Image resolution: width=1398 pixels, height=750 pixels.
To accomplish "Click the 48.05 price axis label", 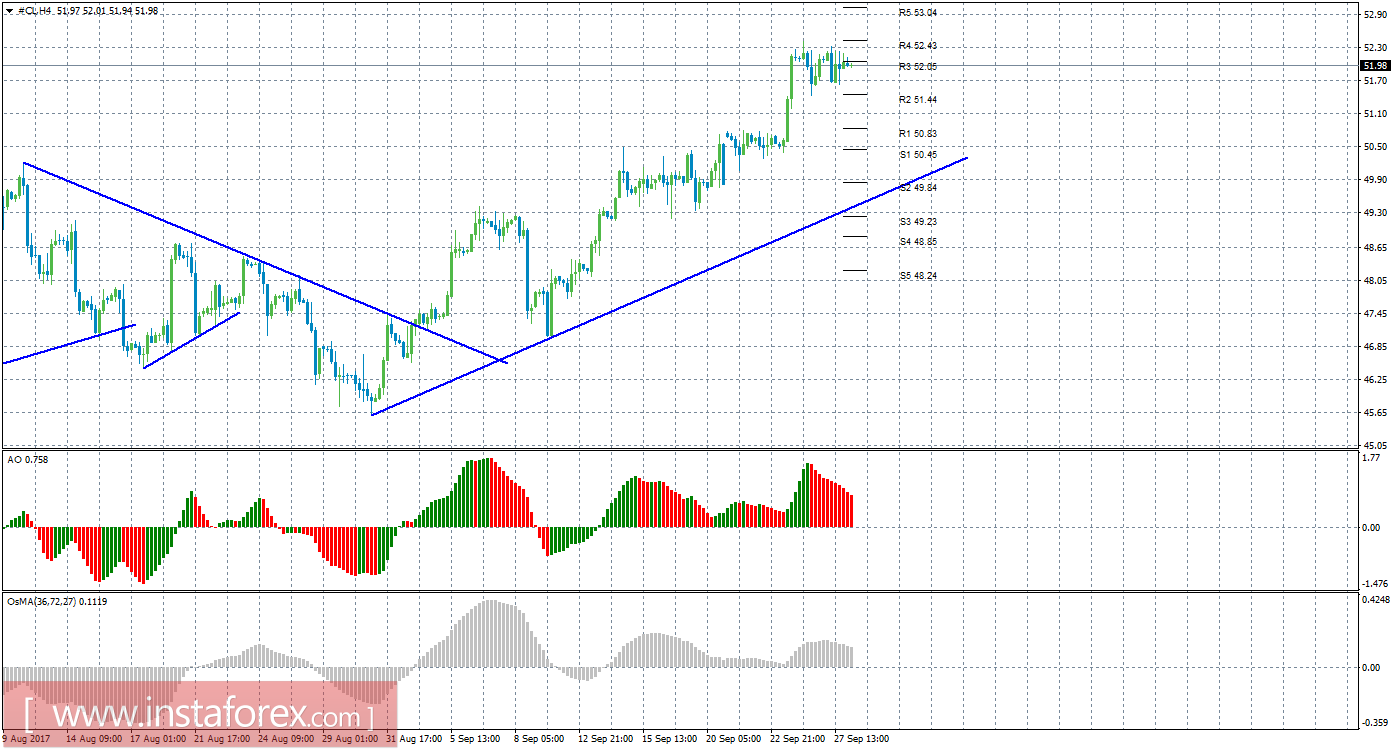I will [1374, 281].
